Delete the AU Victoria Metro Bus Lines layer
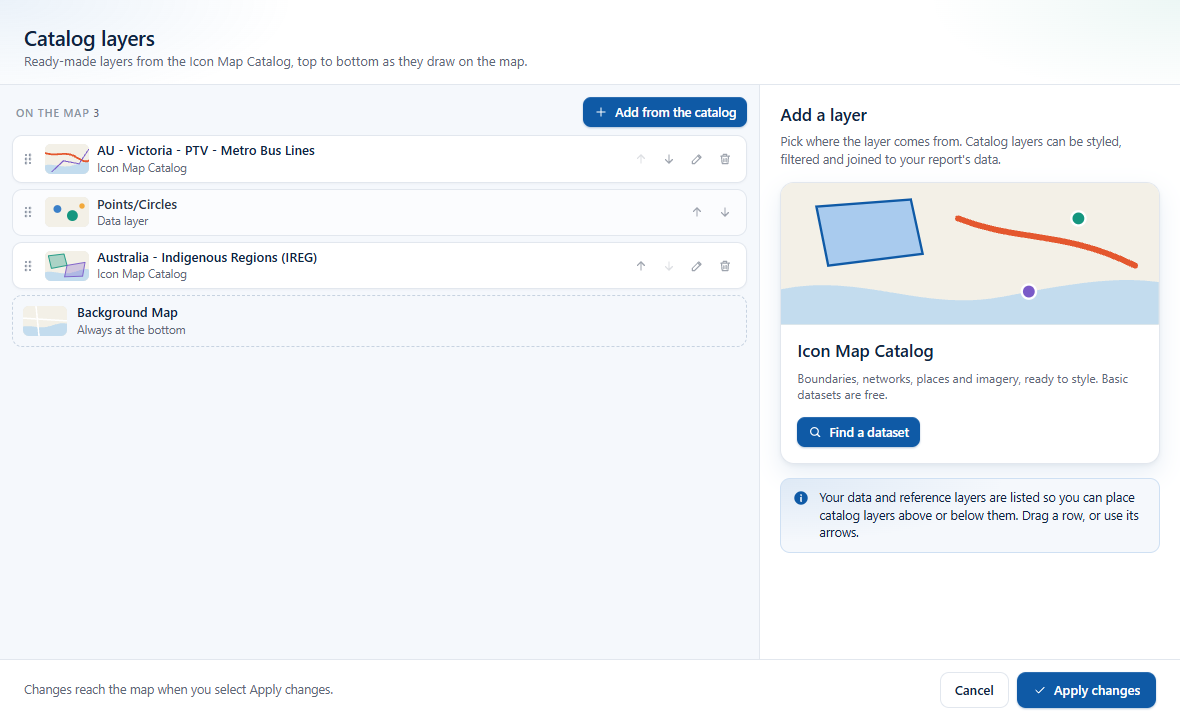The width and height of the screenshot is (1180, 720). pyautogui.click(x=725, y=159)
